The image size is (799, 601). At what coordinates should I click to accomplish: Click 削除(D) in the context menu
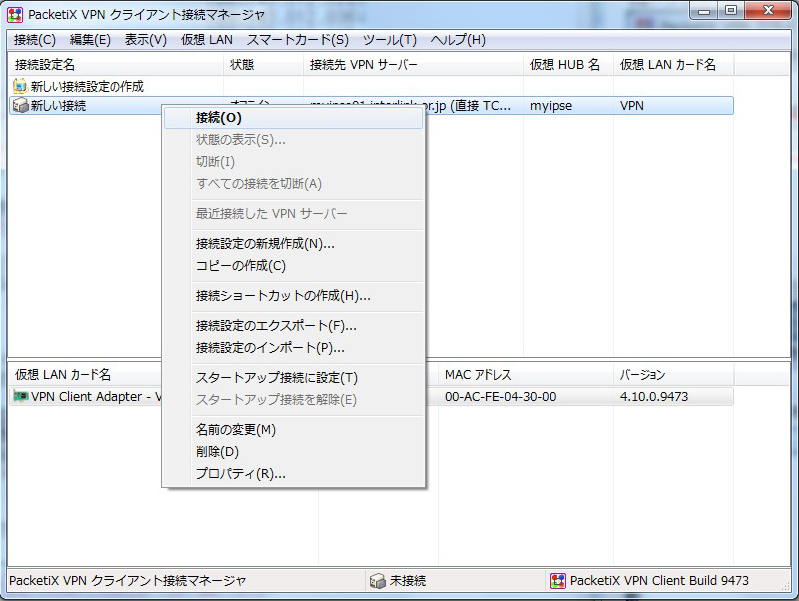click(x=217, y=452)
